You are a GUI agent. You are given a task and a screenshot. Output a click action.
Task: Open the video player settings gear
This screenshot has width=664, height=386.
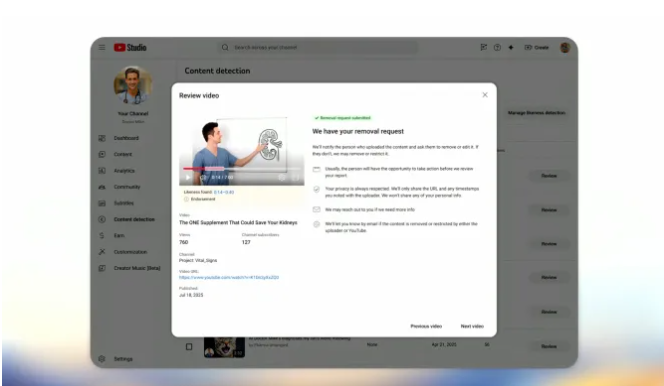[x=282, y=177]
